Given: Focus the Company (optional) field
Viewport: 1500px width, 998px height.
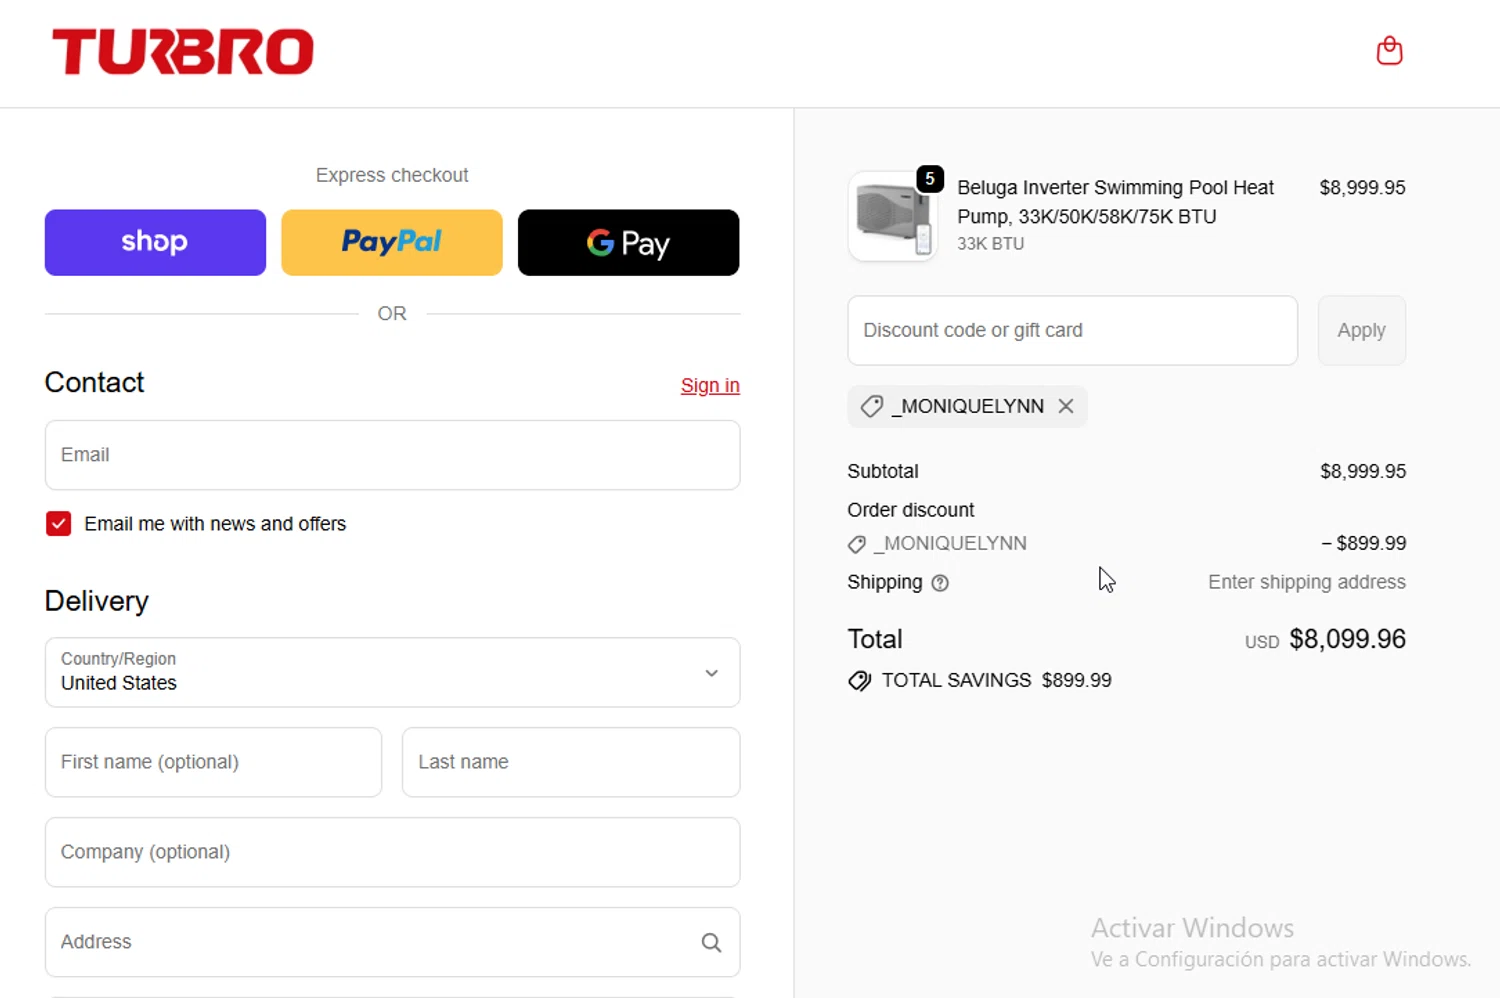Looking at the screenshot, I should tap(392, 852).
